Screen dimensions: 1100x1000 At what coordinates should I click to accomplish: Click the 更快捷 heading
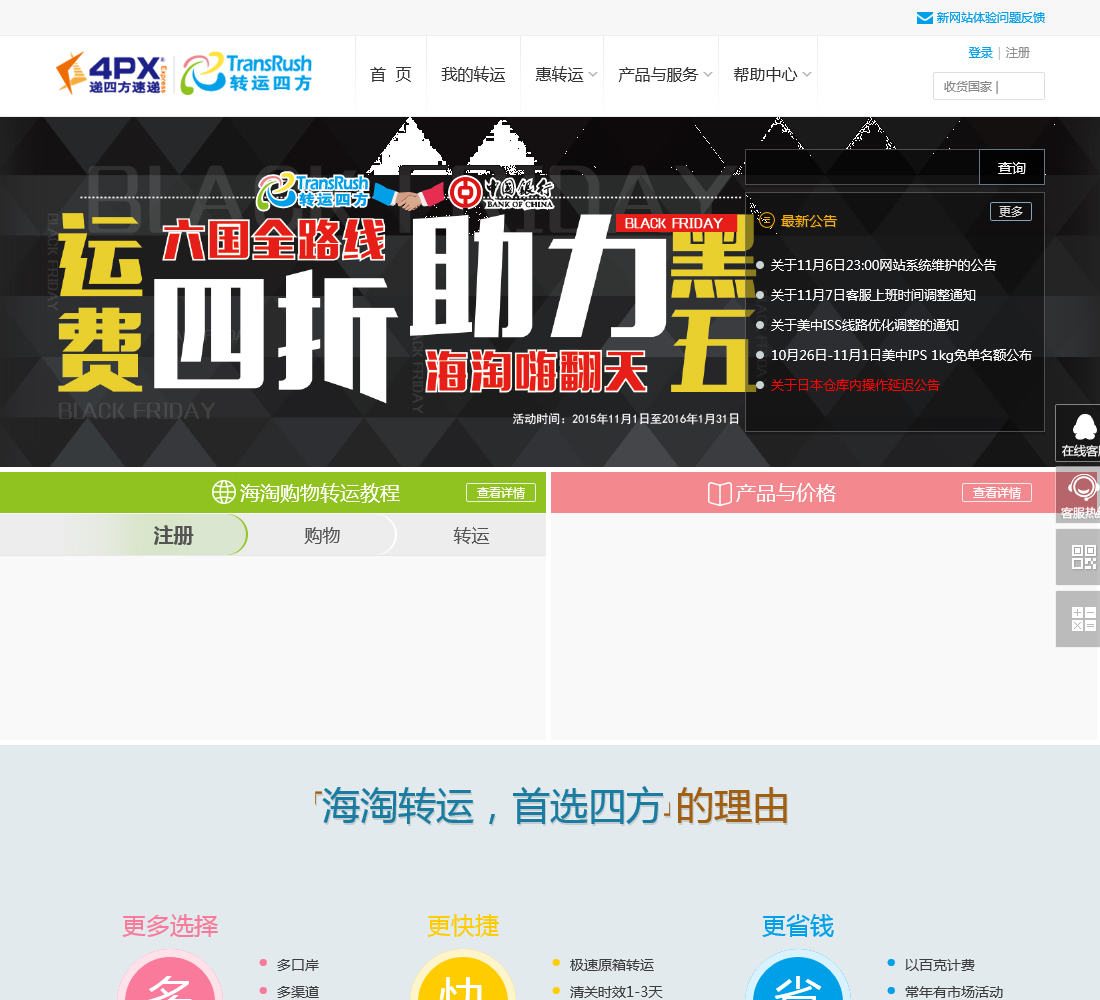click(463, 926)
